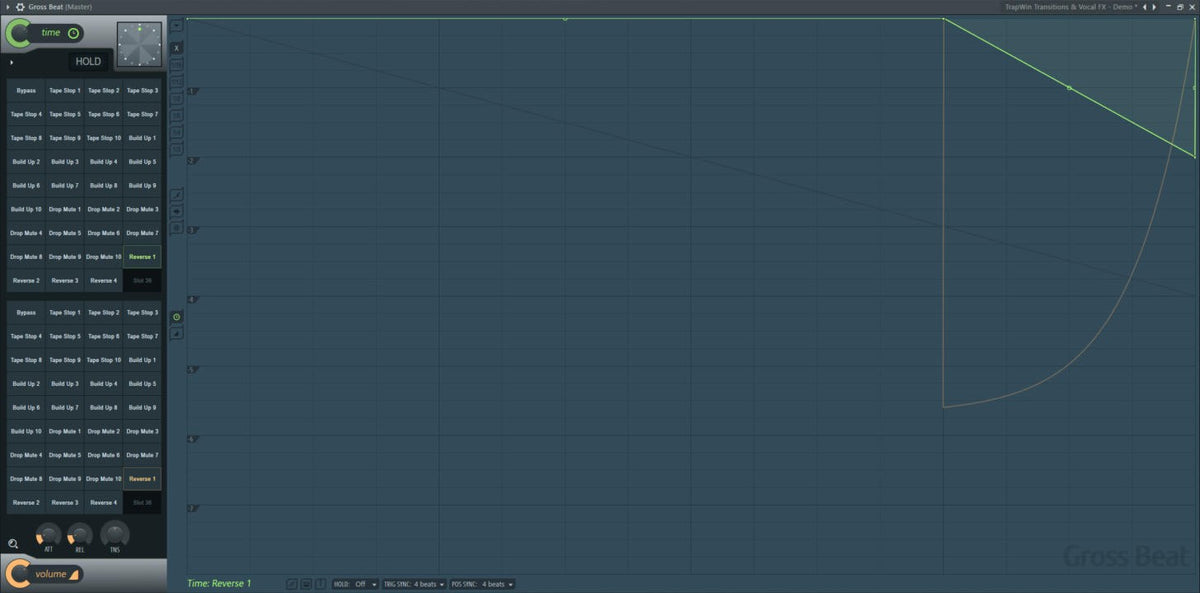Select Bypass in the time slot bank
The height and width of the screenshot is (593, 1200).
(26, 90)
